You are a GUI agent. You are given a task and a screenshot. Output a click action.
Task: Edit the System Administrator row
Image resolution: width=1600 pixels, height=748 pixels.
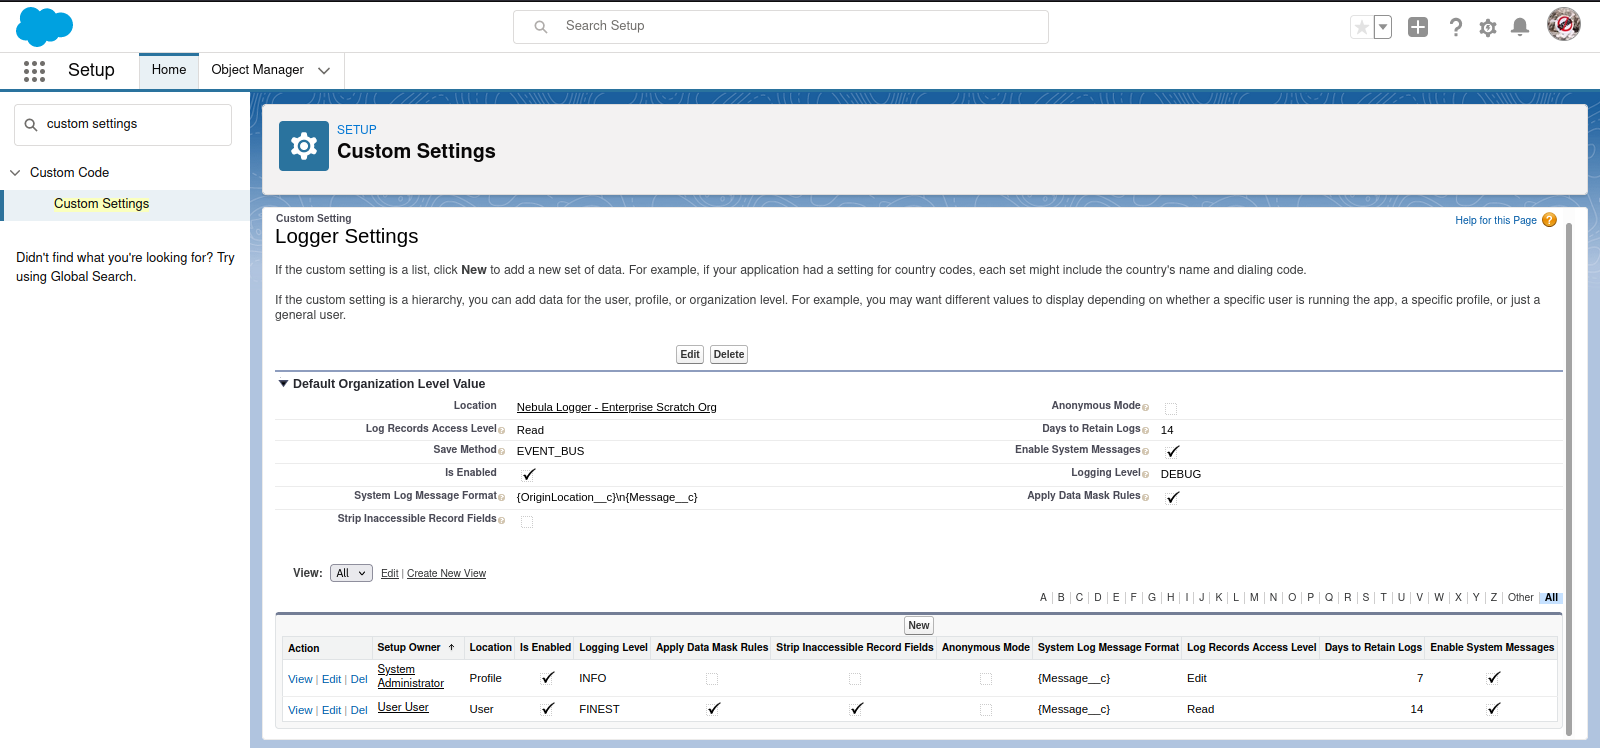point(331,680)
